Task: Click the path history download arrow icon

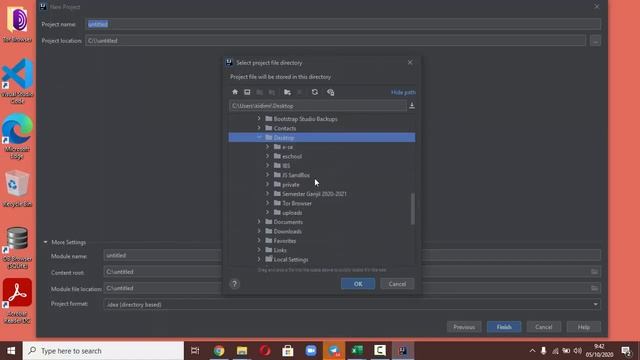Action: (x=412, y=106)
